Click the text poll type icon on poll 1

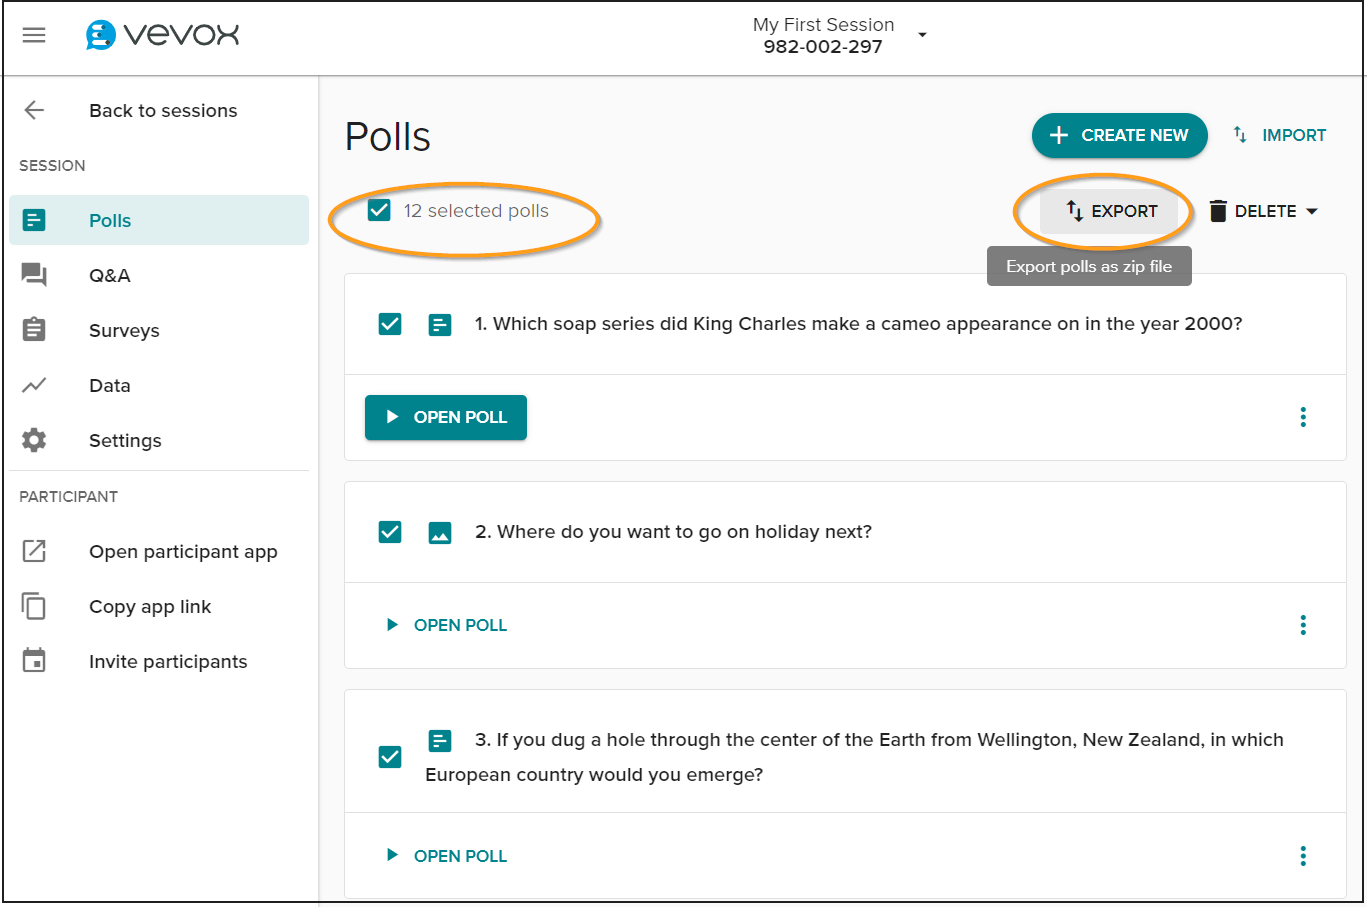440,324
